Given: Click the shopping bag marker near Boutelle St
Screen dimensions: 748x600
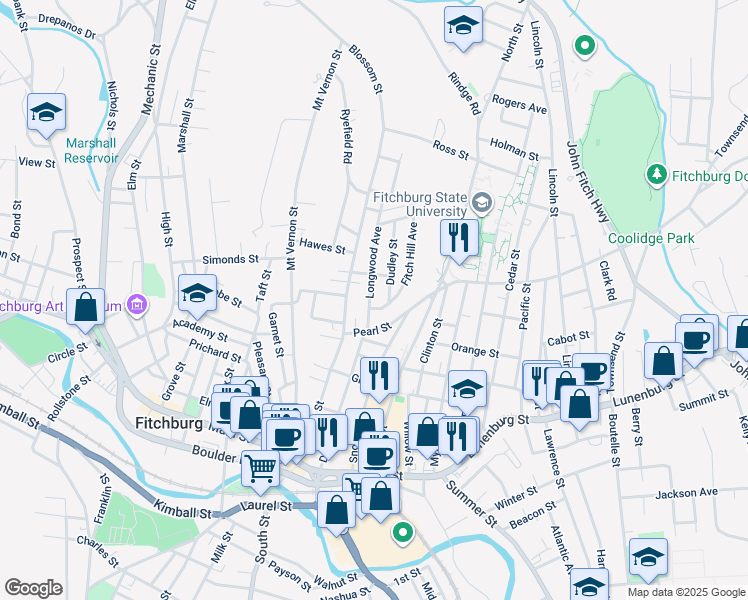Looking at the screenshot, I should click(663, 360).
